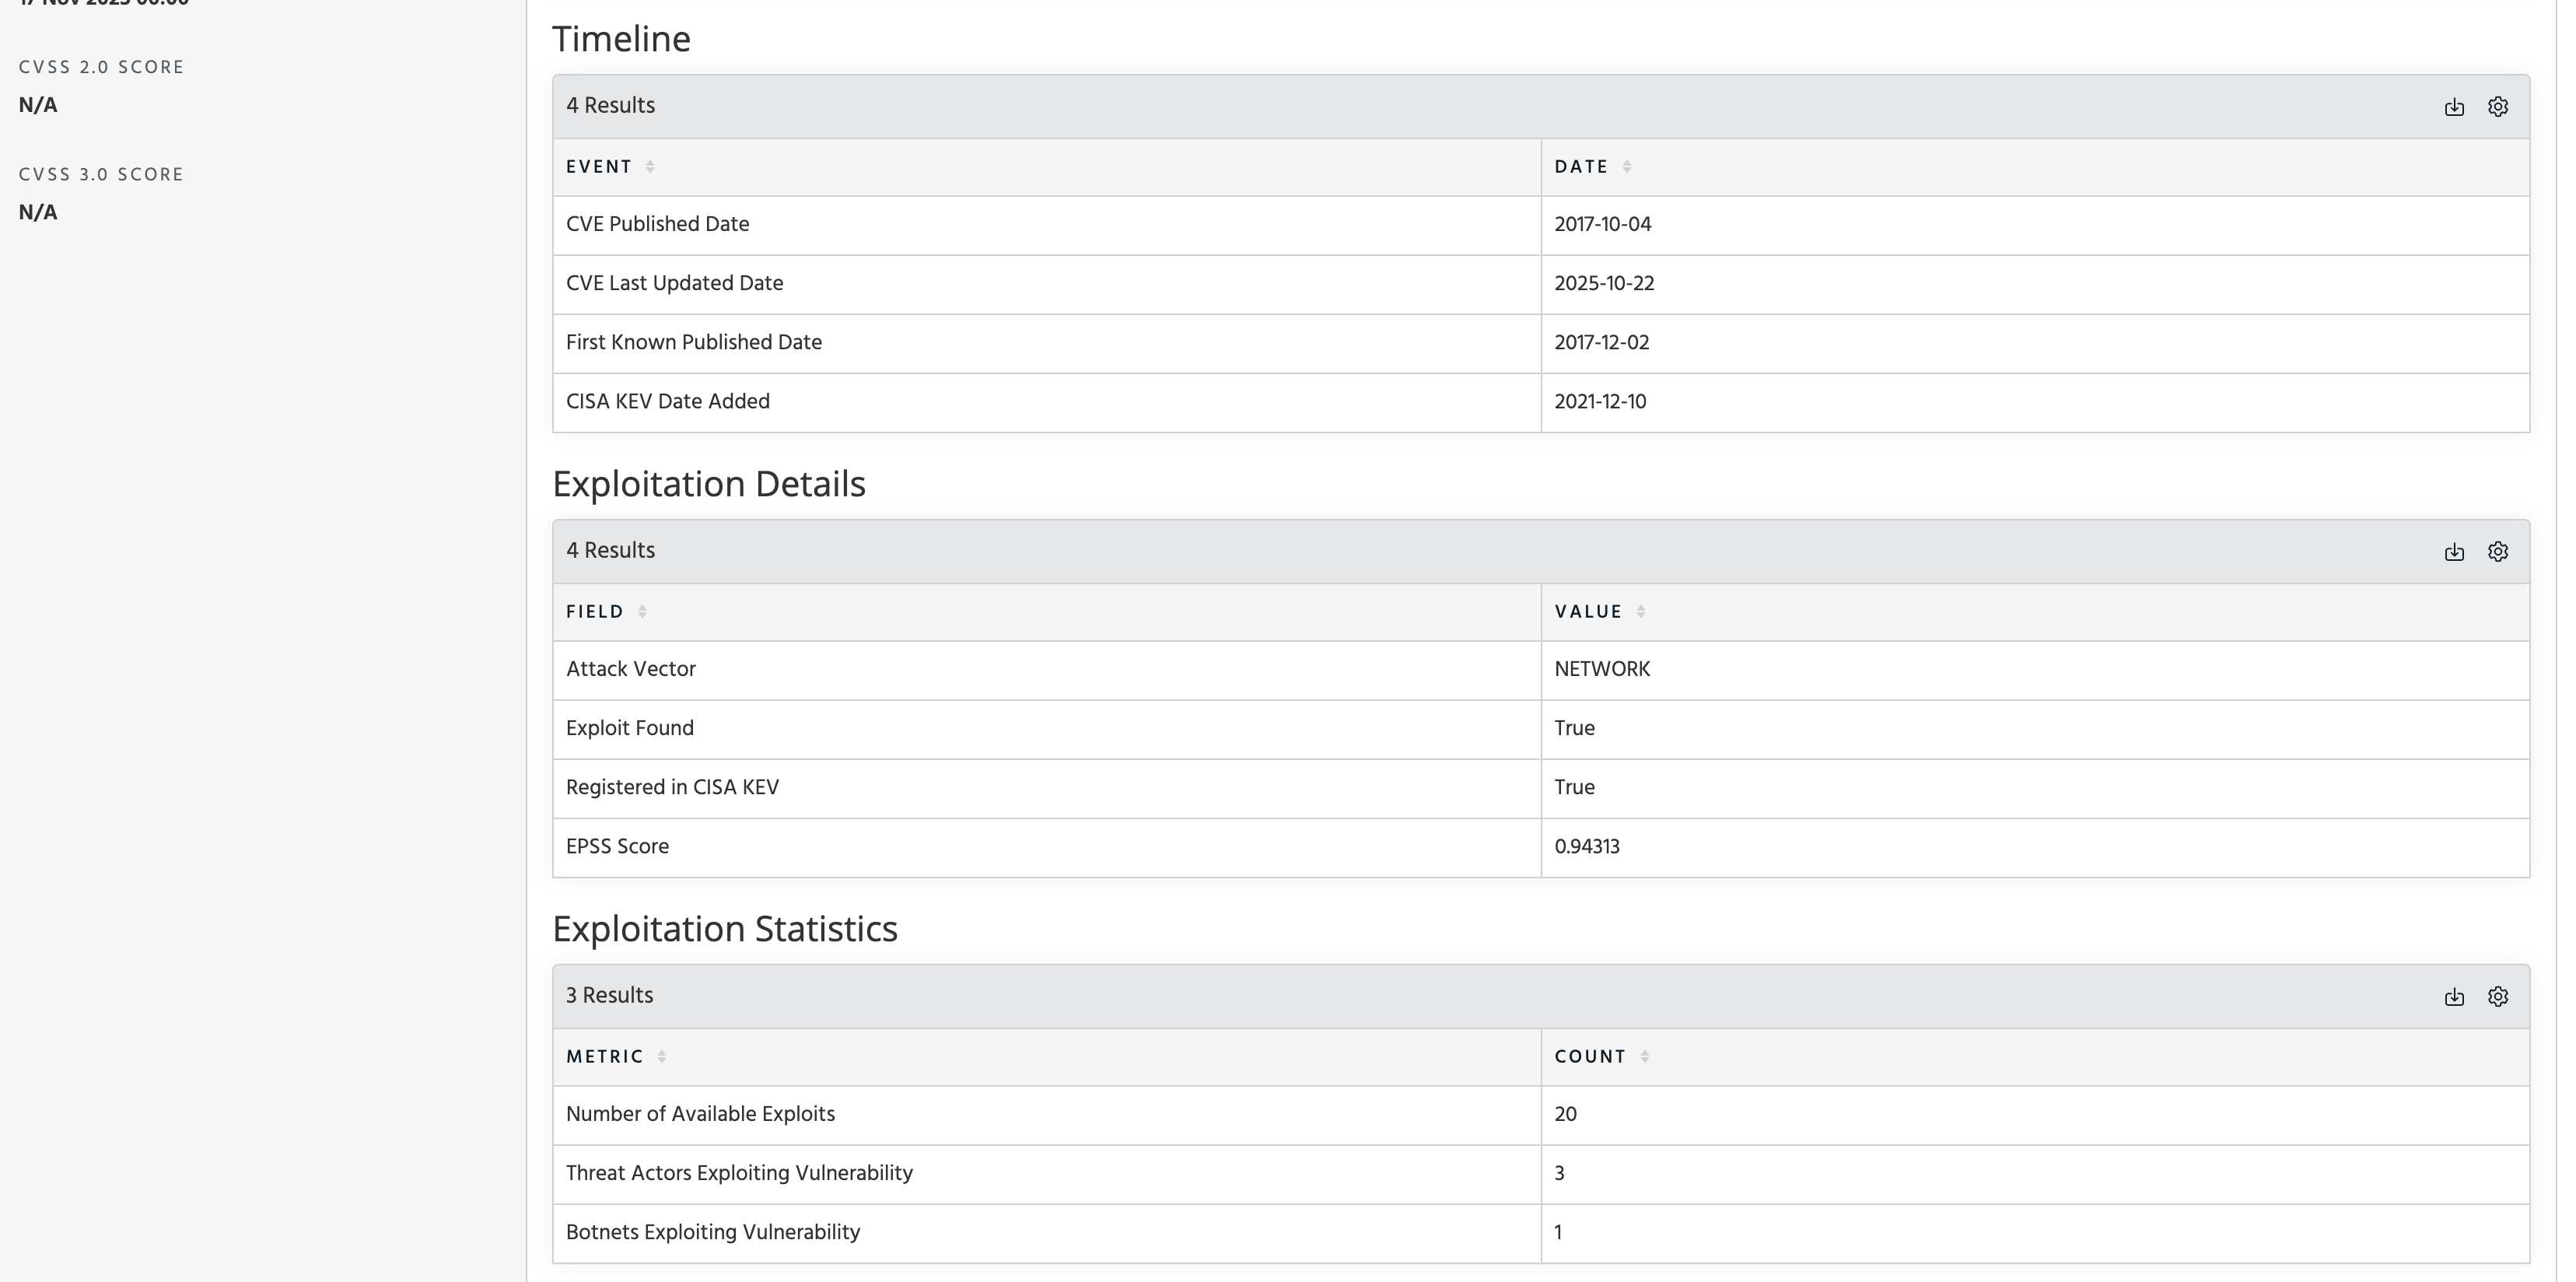Select the EPSS Score row
This screenshot has height=1282, width=2576.
[x=617, y=847]
